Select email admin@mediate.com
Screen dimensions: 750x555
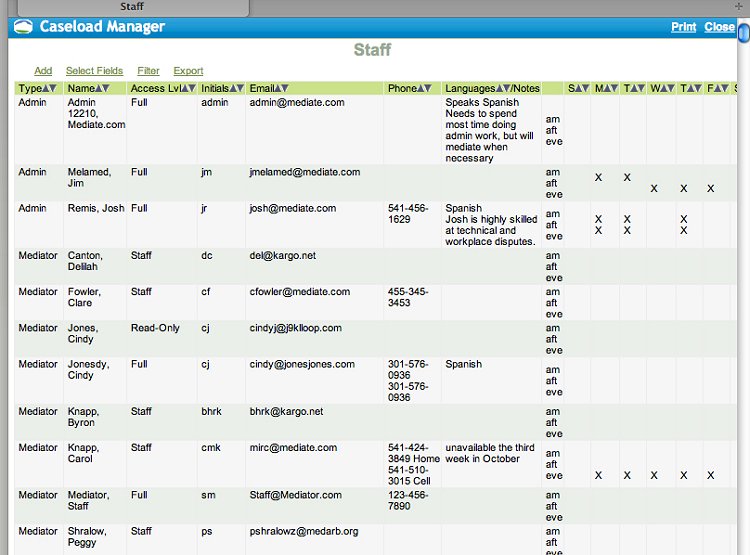click(297, 102)
